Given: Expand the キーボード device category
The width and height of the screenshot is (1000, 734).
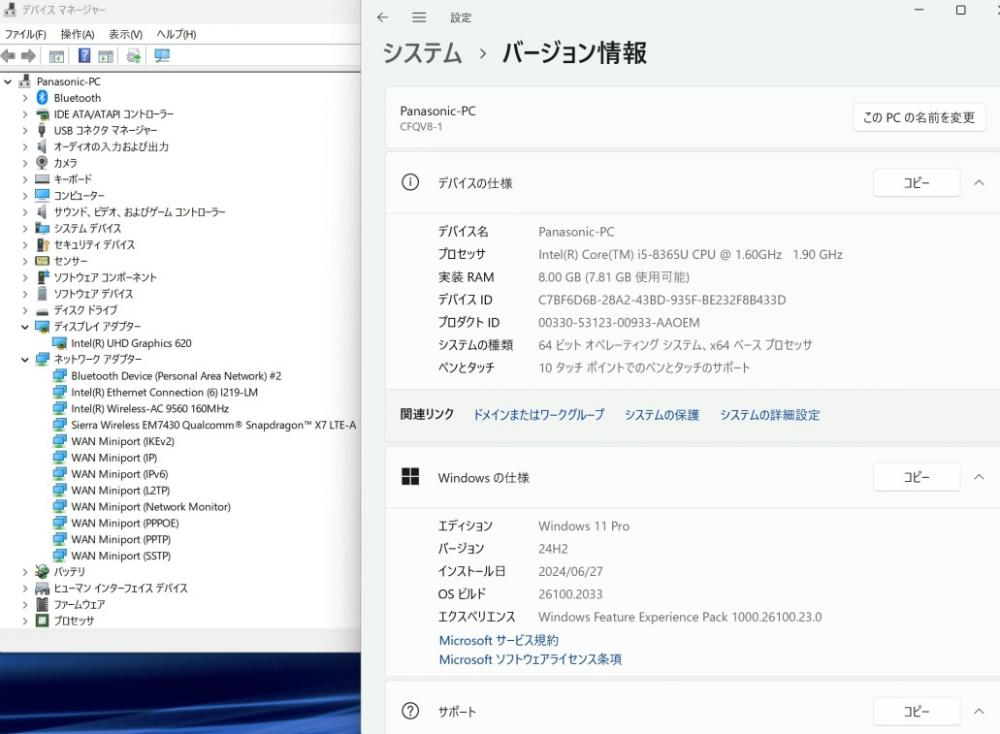Looking at the screenshot, I should [25, 179].
